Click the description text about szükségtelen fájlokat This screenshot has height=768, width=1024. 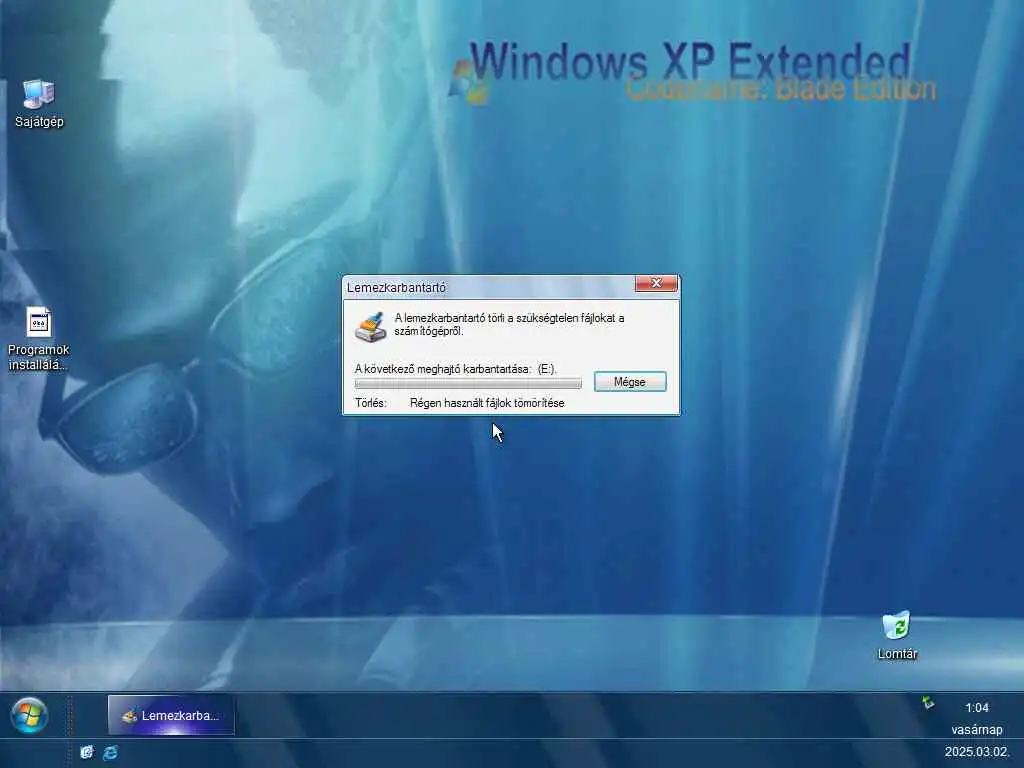[509, 325]
